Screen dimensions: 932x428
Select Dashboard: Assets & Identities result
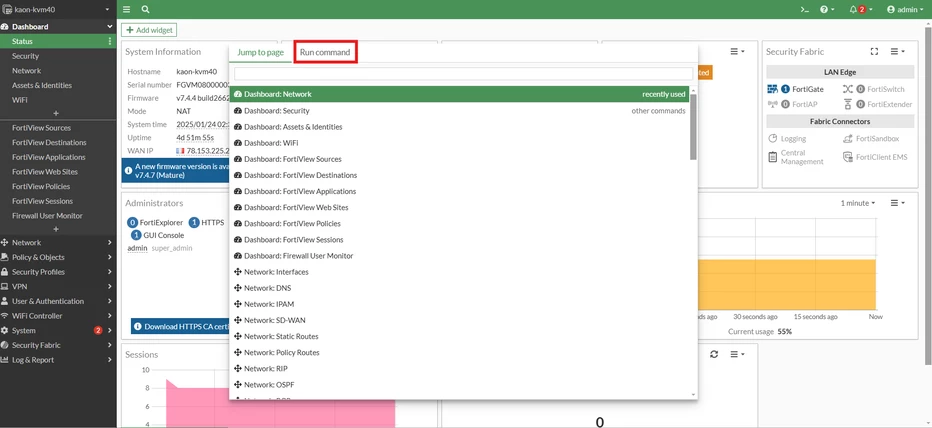459,127
